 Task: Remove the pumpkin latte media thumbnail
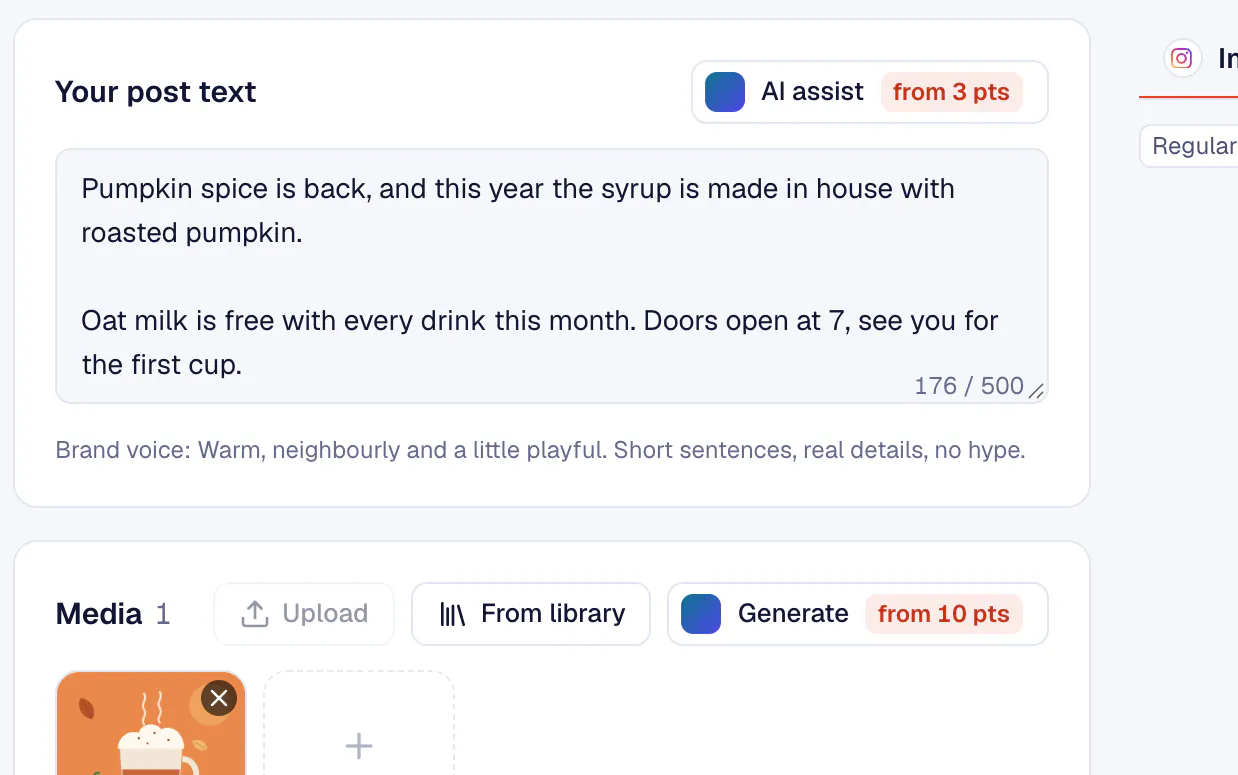219,698
